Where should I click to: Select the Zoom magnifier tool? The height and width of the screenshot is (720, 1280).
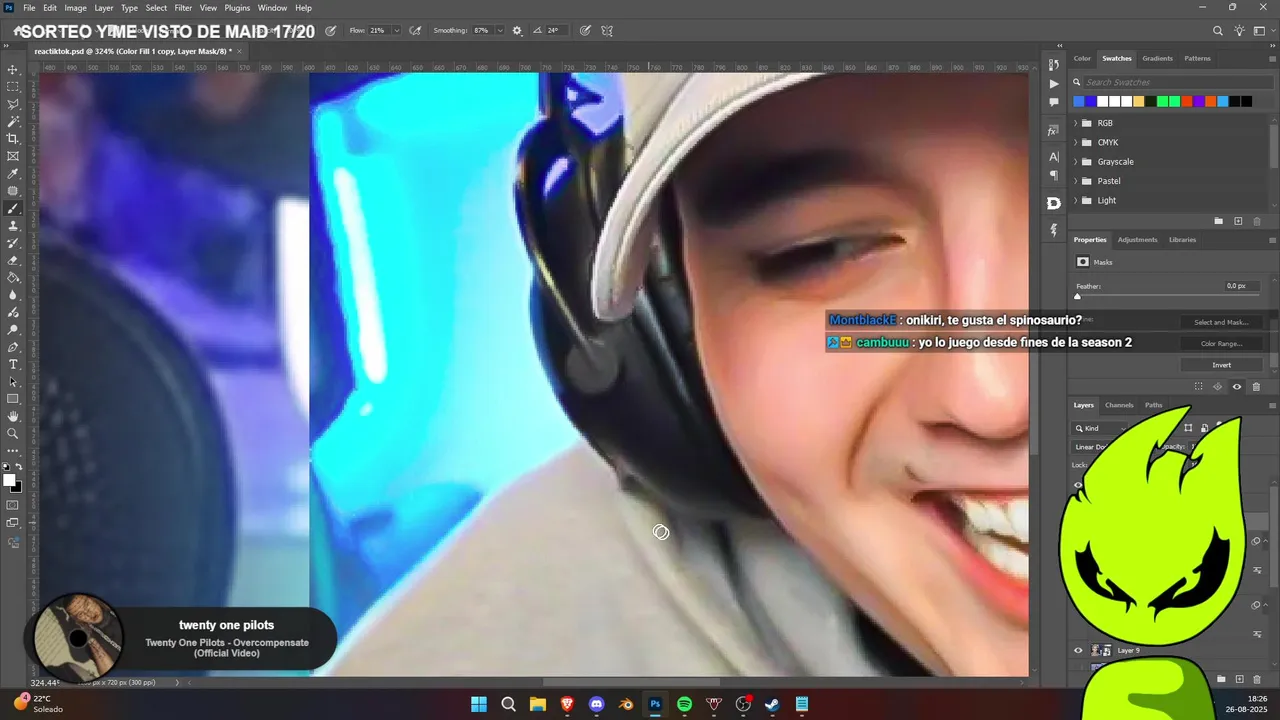tap(13, 433)
